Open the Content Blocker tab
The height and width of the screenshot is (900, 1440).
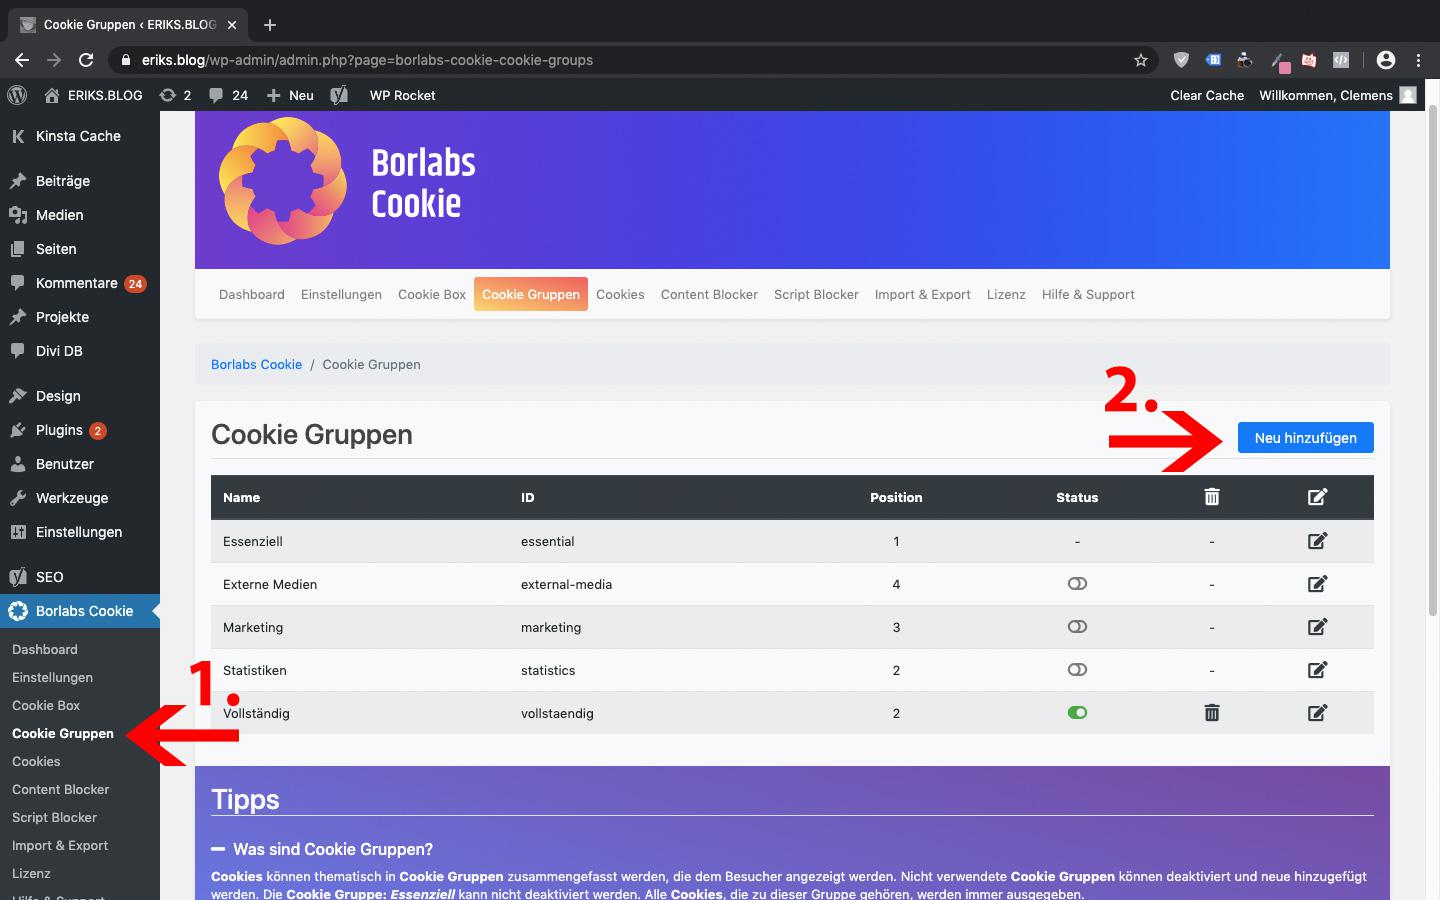pos(709,294)
